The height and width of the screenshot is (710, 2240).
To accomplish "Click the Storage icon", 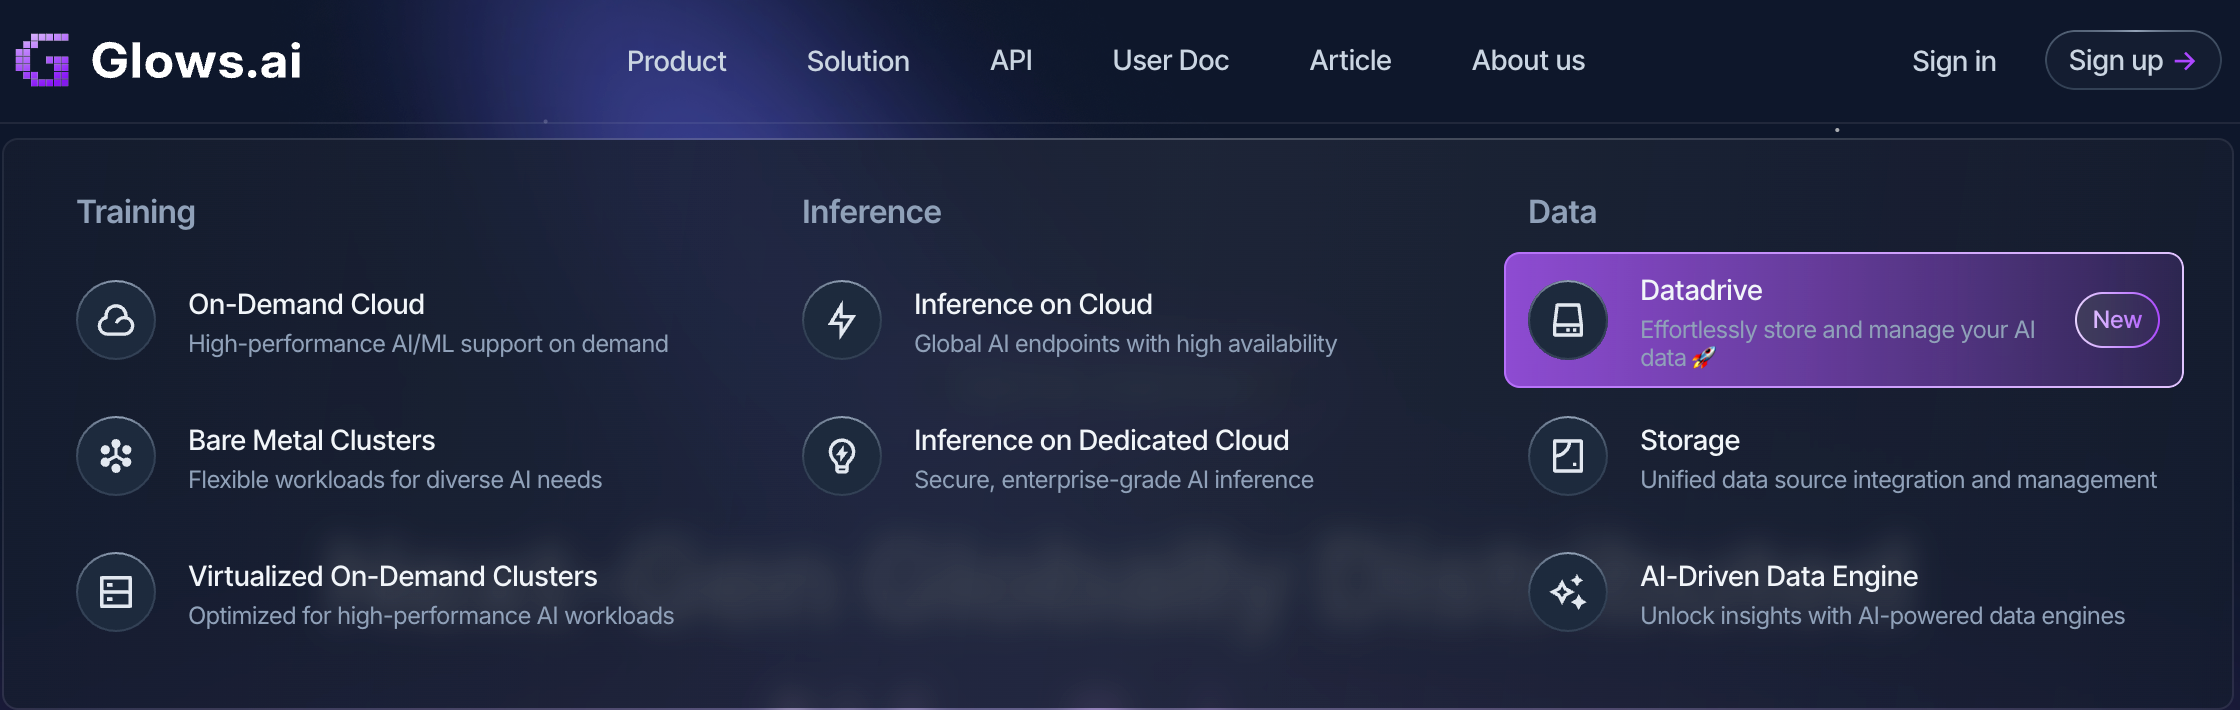I will point(1567,456).
